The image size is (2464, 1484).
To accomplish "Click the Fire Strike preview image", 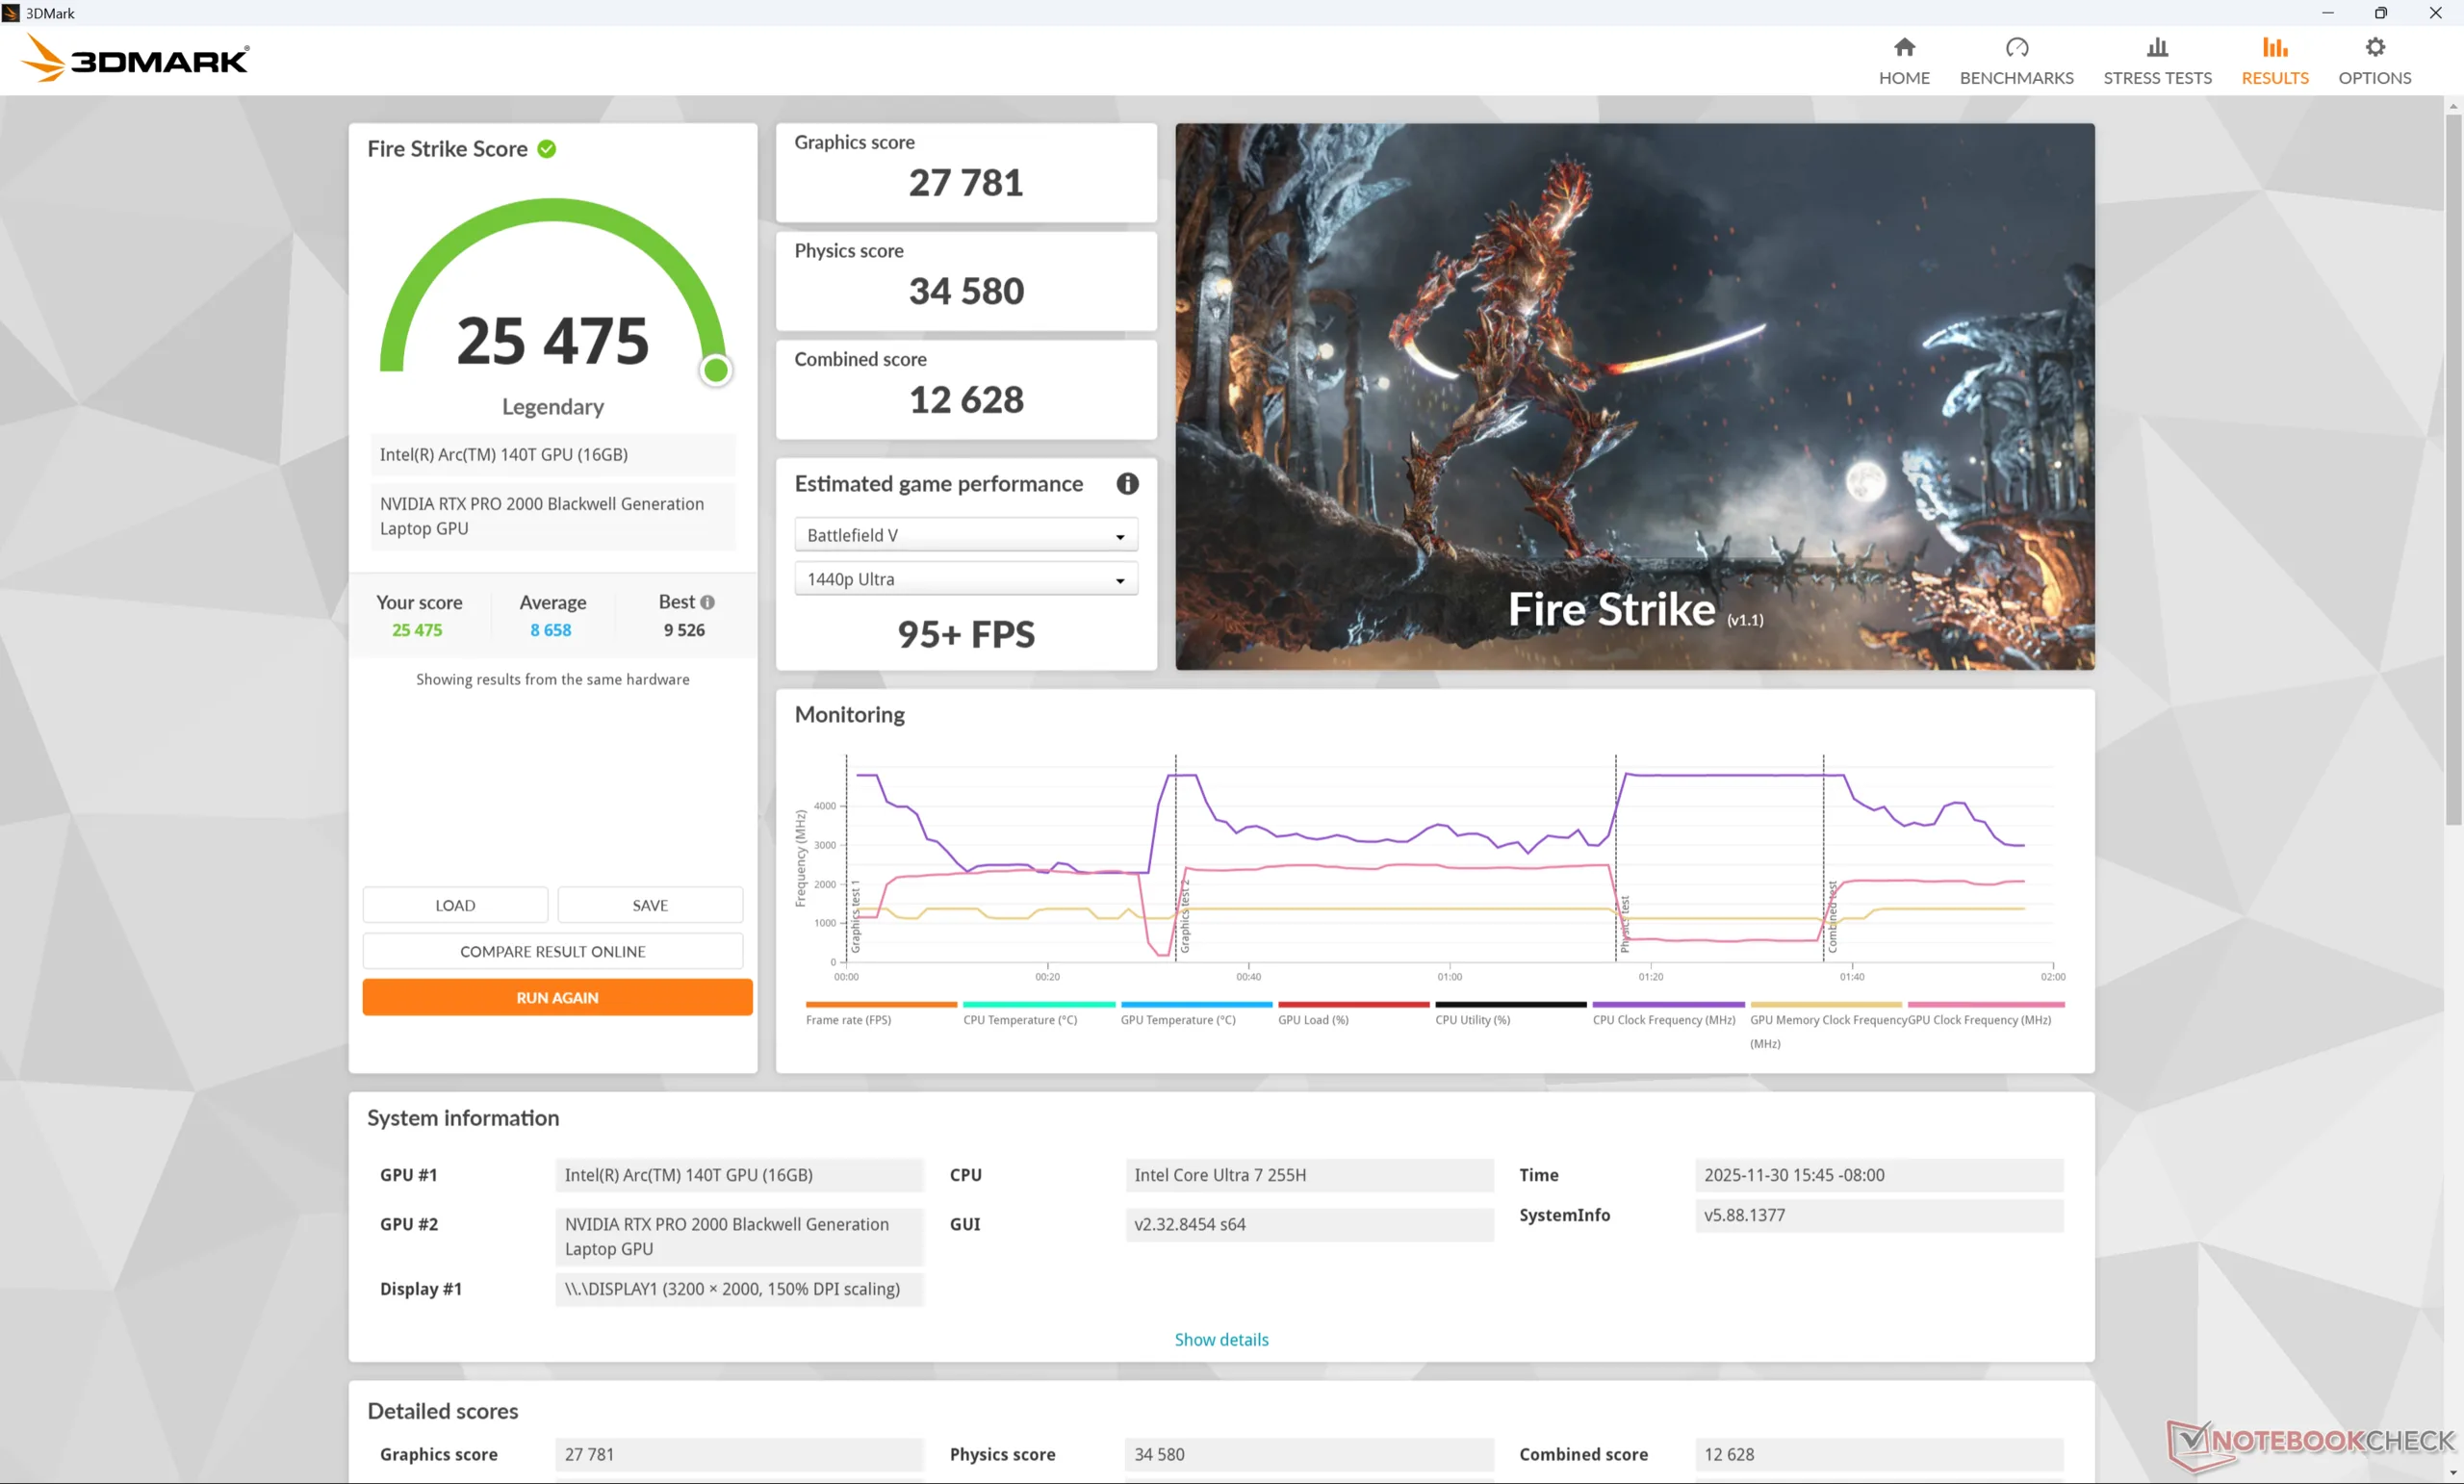I will [1634, 396].
